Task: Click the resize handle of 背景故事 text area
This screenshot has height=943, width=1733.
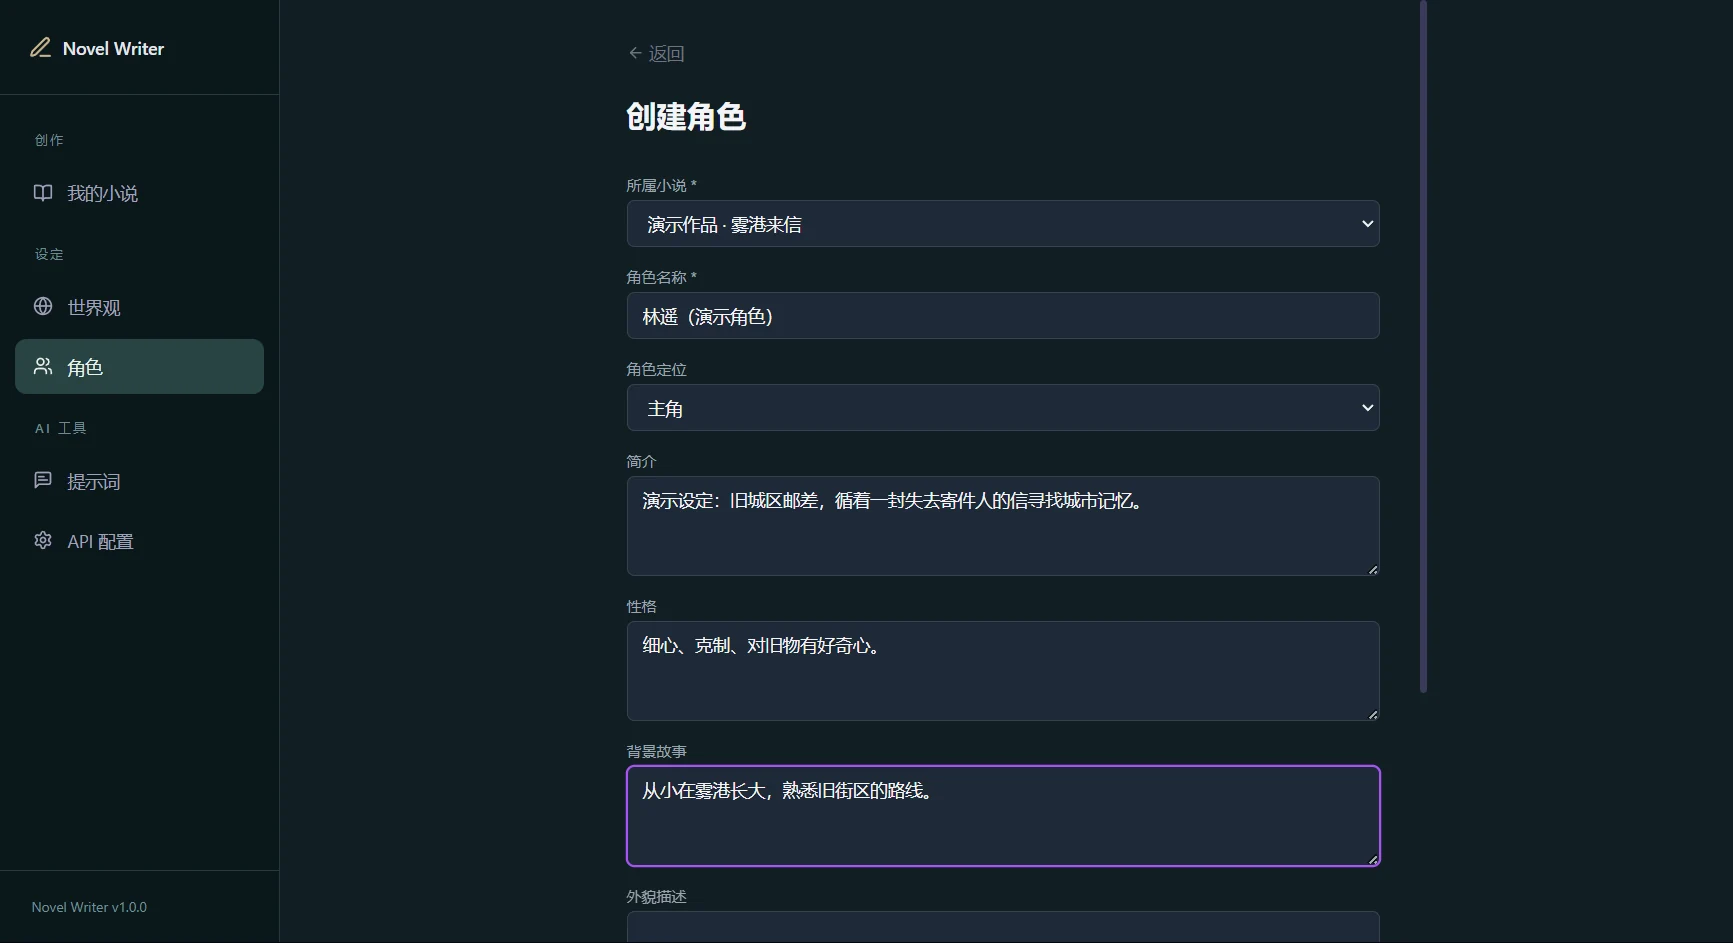Action: pos(1373,859)
